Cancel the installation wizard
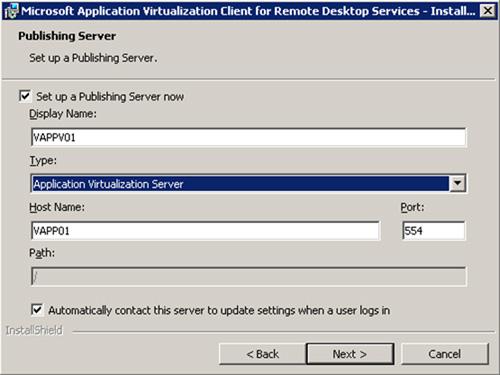500x375 pixels. [x=445, y=354]
